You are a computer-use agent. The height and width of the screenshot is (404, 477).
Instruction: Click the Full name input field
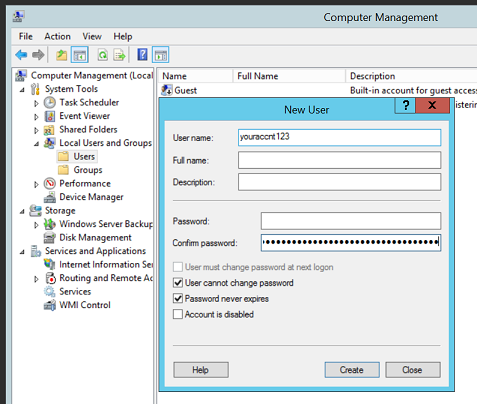[339, 160]
